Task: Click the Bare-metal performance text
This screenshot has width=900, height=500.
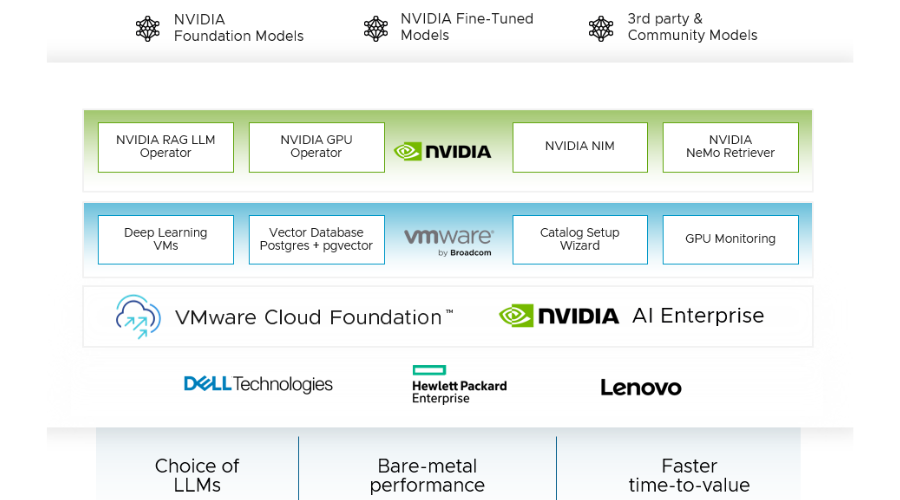Action: click(427, 475)
